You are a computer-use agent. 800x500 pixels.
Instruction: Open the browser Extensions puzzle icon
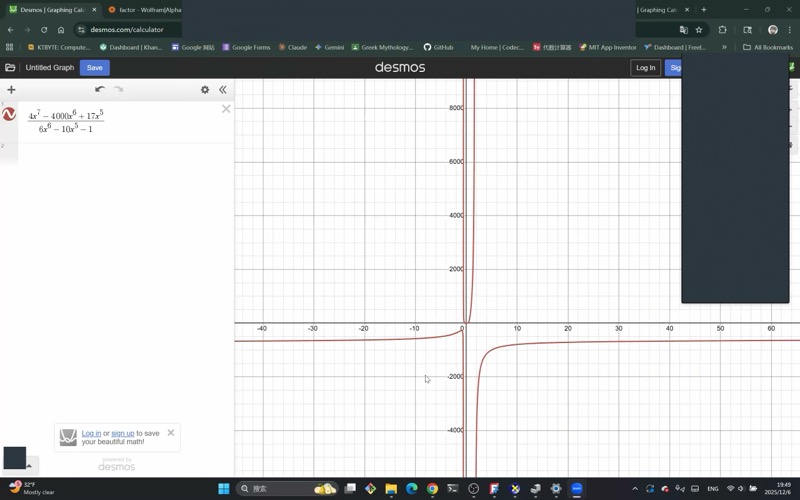[722, 30]
